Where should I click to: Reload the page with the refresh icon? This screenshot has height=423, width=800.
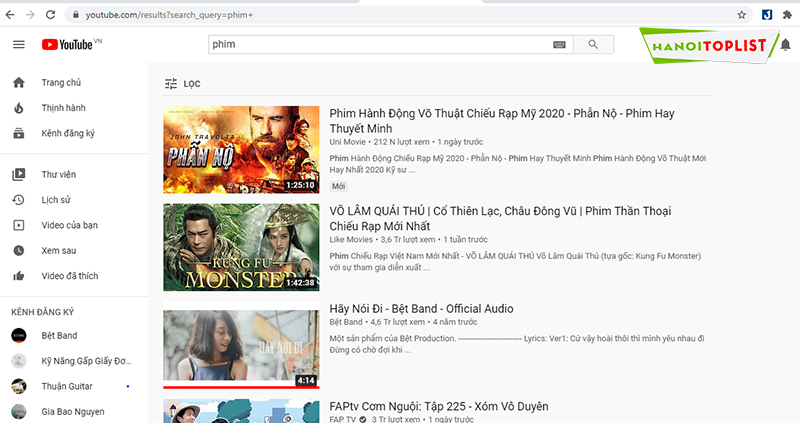pyautogui.click(x=51, y=15)
